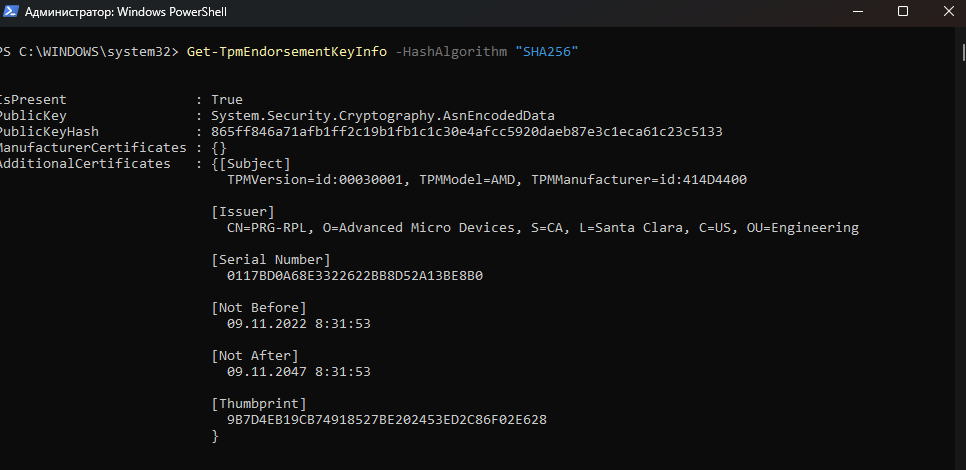The height and width of the screenshot is (470, 966).
Task: Click the IsPresent True value
Action: [x=227, y=100]
